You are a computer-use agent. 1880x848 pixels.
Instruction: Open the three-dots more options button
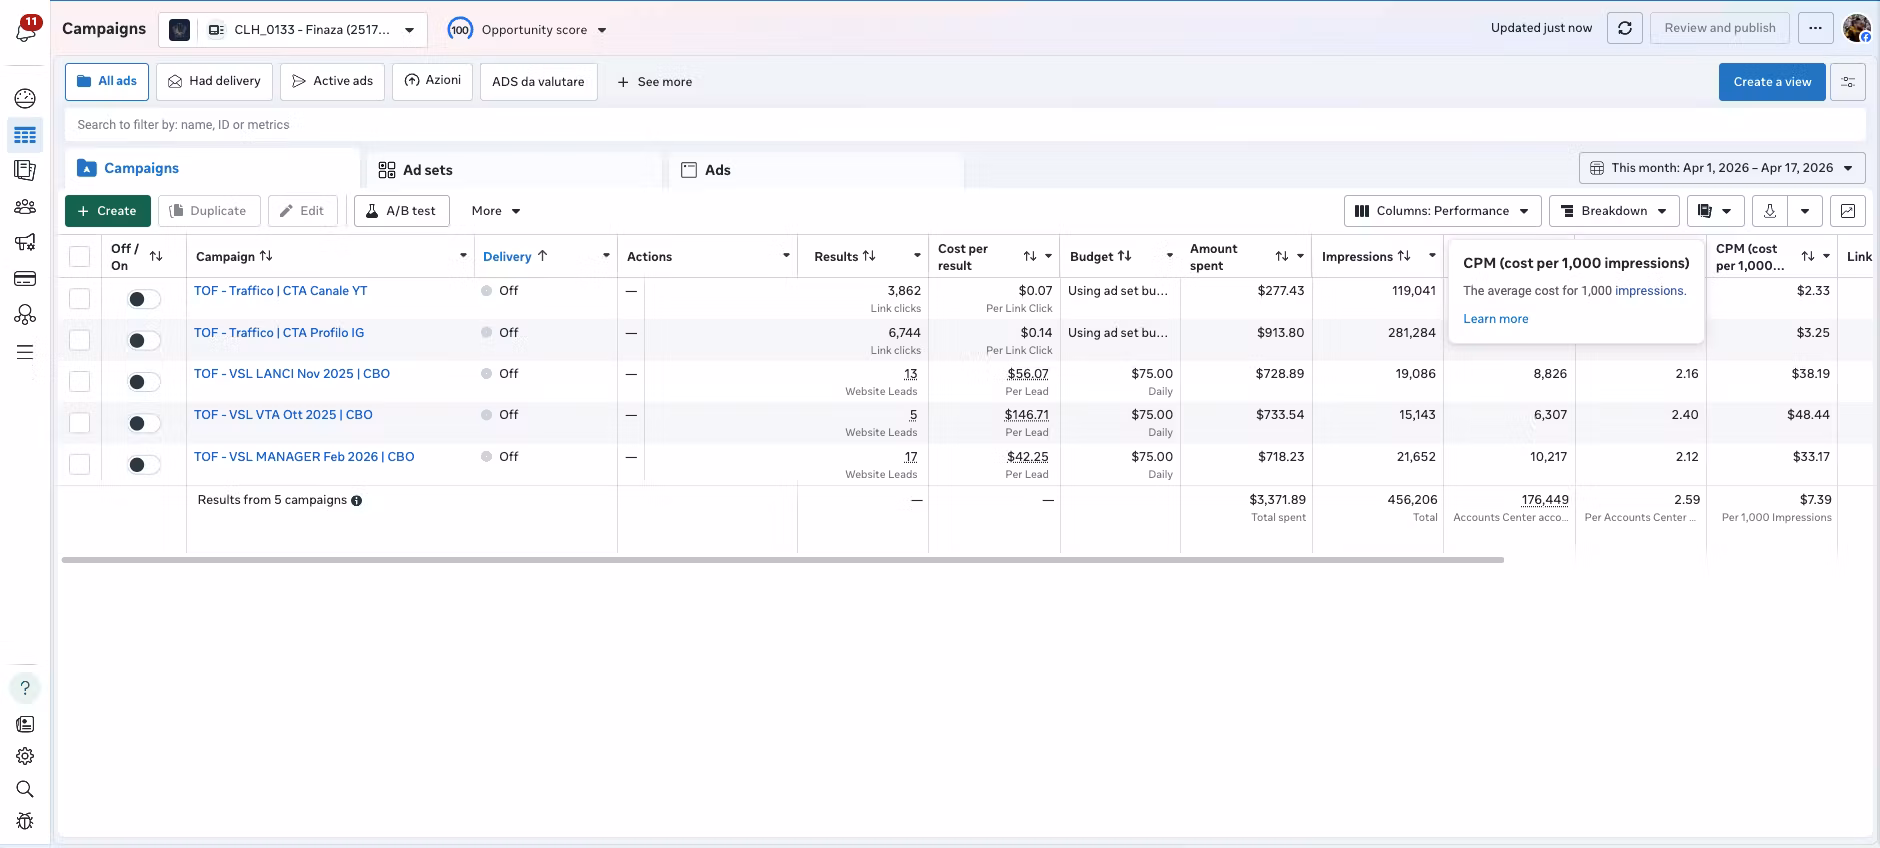coord(1815,28)
